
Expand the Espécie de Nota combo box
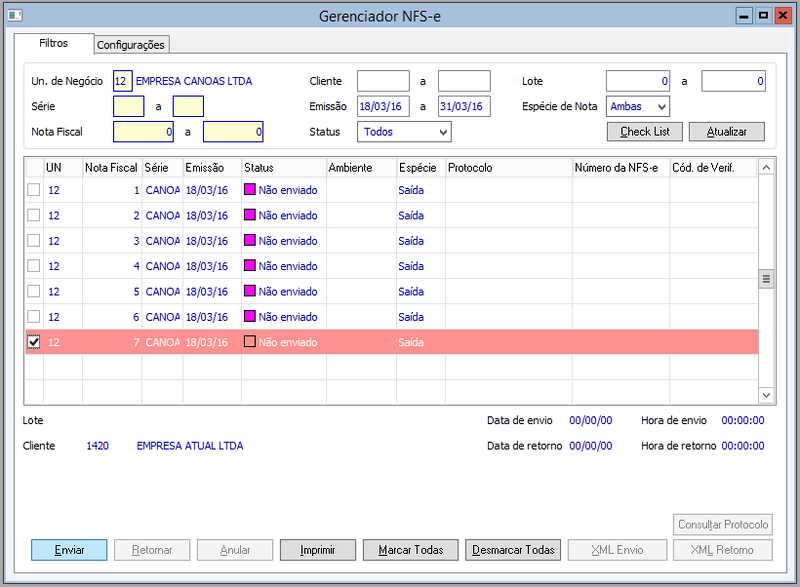(x=638, y=107)
